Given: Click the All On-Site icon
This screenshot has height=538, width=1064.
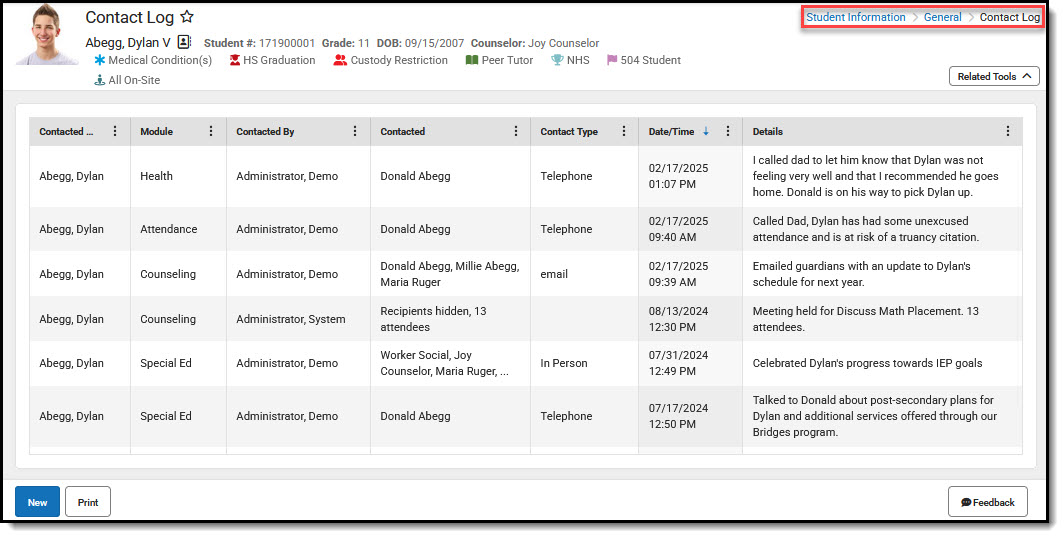Looking at the screenshot, I should 100,80.
